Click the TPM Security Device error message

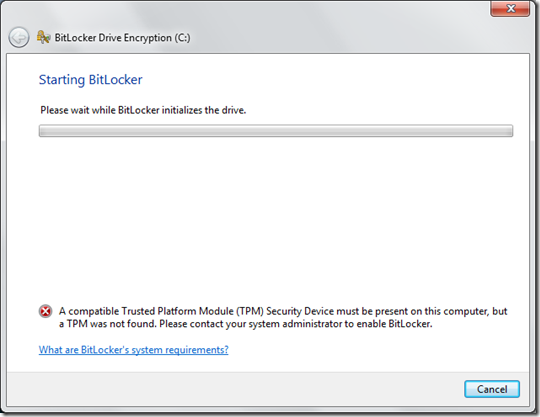click(x=283, y=317)
